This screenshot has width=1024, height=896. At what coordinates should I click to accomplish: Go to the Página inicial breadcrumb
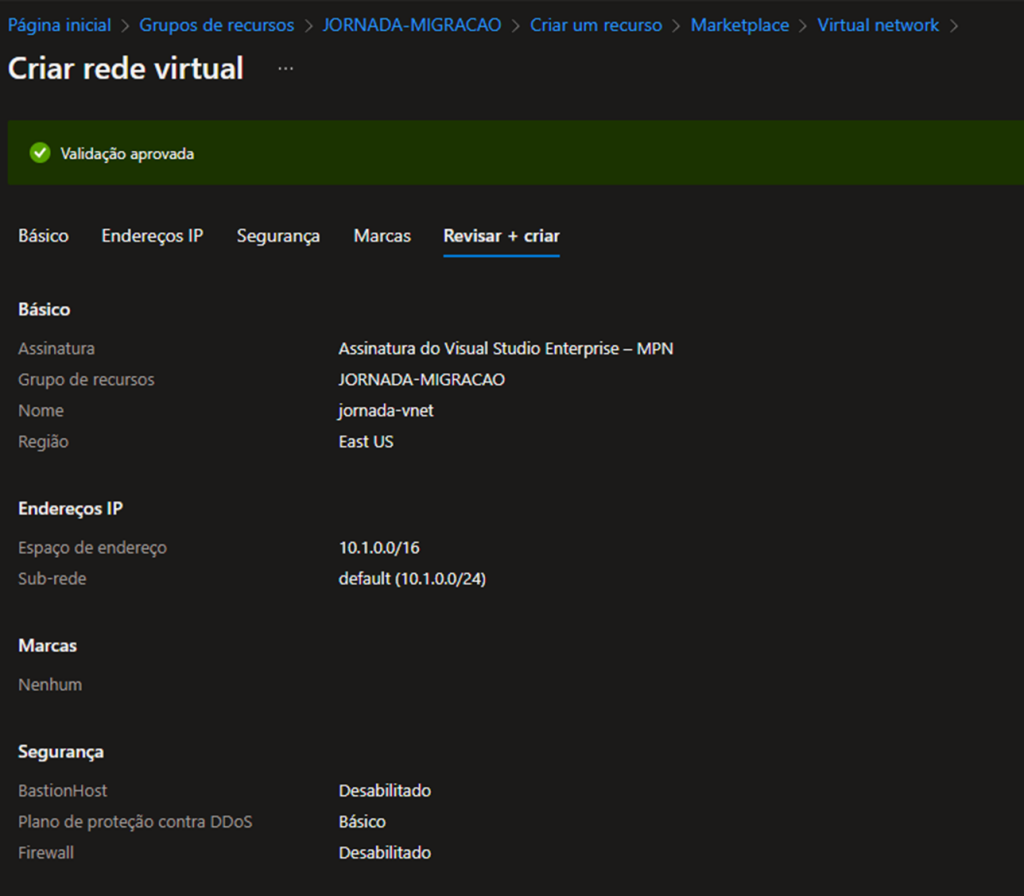tap(59, 25)
